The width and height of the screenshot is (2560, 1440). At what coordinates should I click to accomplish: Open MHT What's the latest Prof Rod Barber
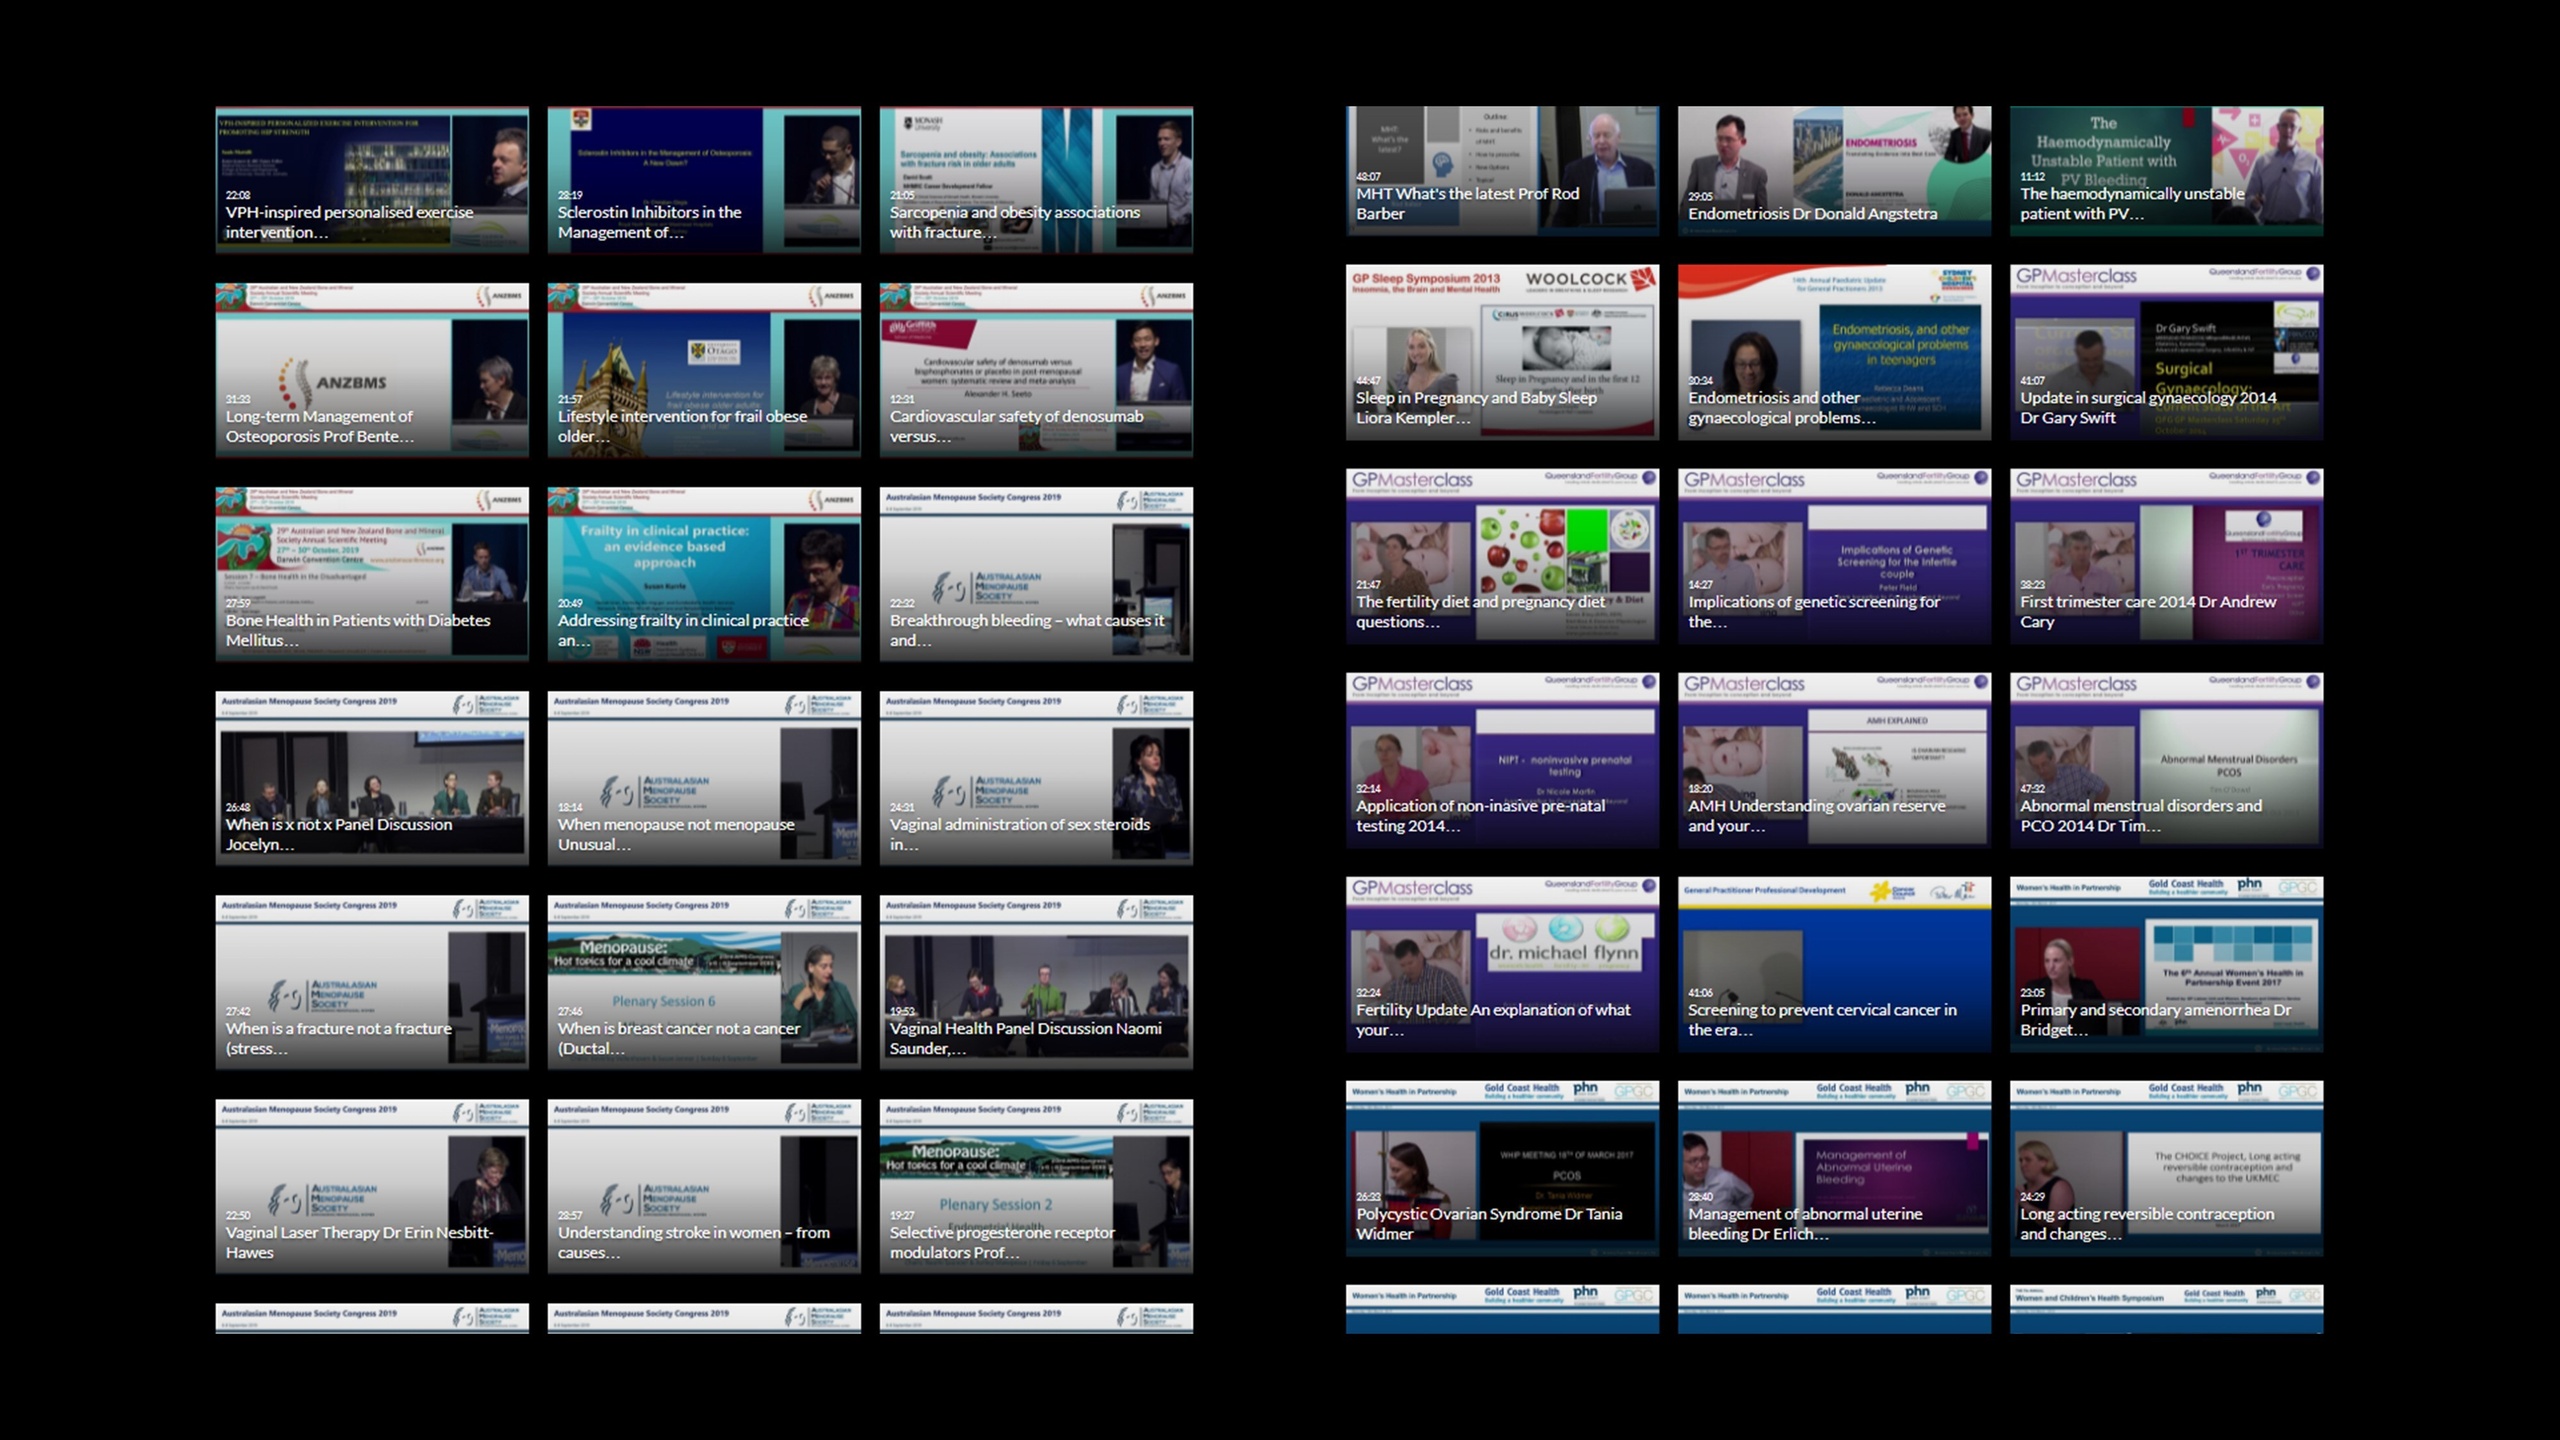1501,171
